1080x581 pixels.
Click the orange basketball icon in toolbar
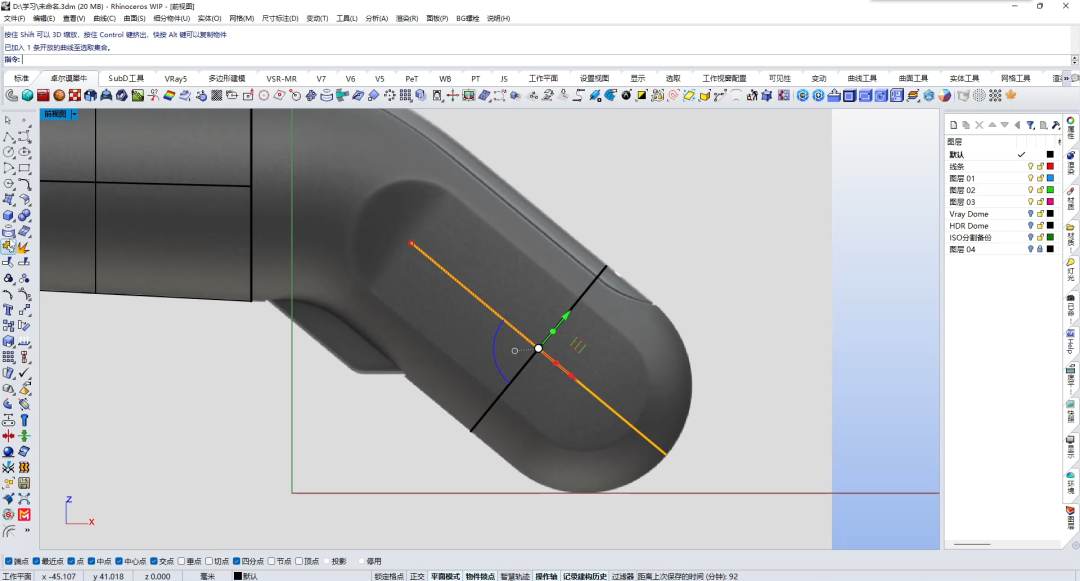pos(59,96)
